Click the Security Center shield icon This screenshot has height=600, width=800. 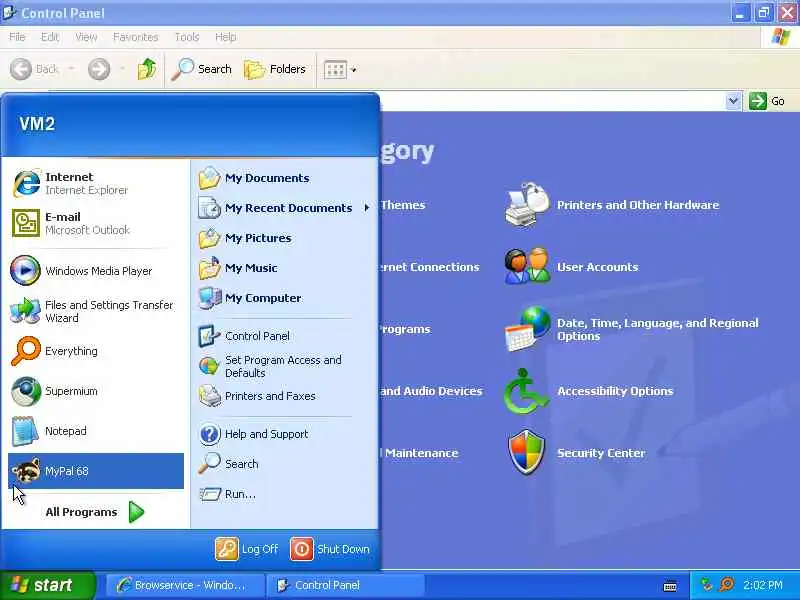pos(527,453)
